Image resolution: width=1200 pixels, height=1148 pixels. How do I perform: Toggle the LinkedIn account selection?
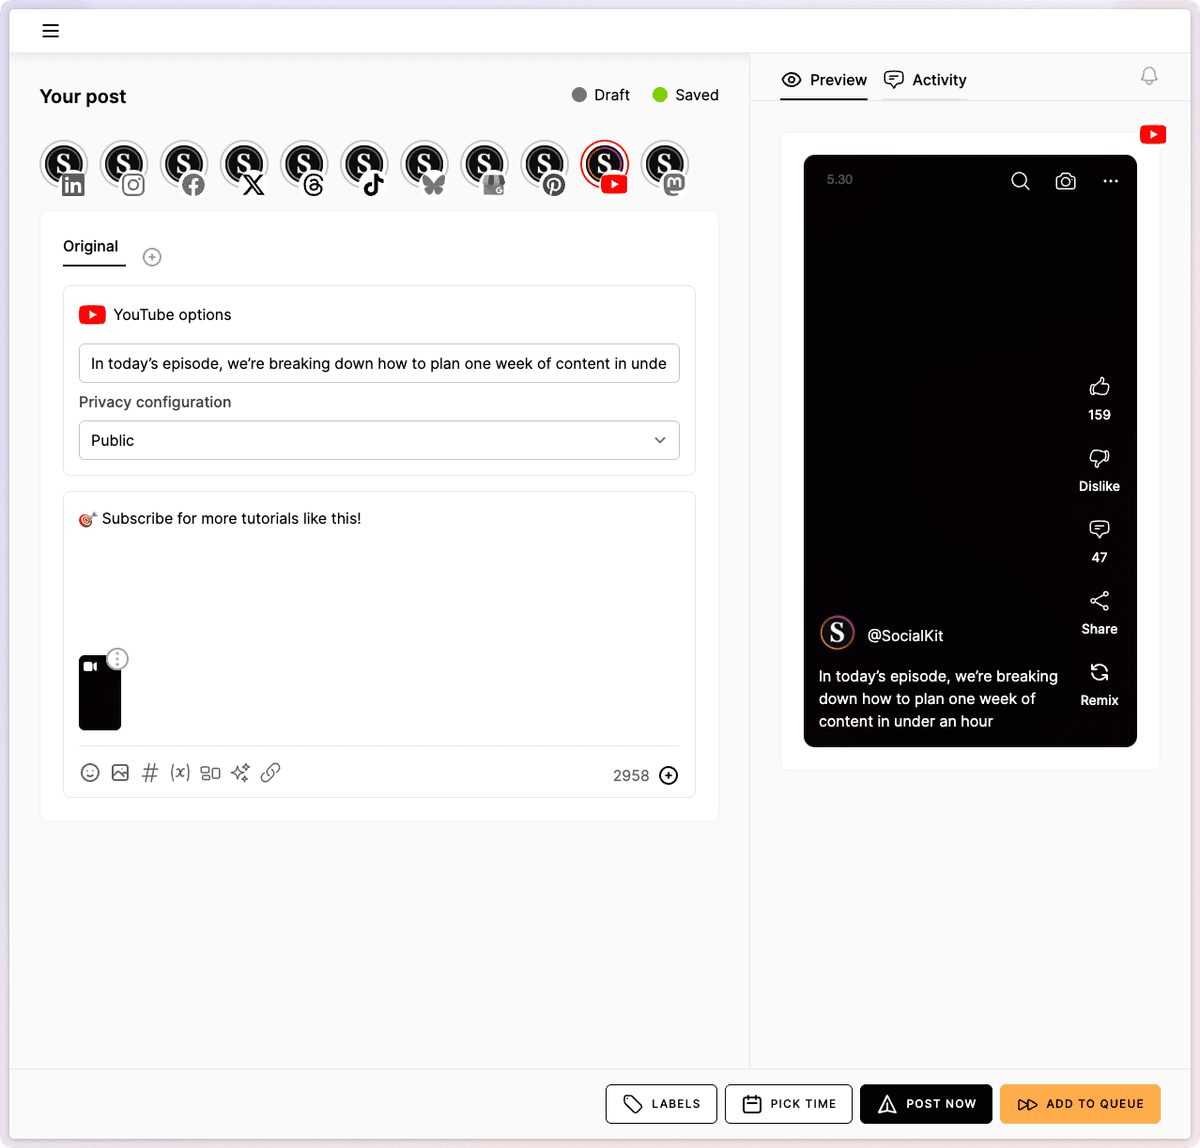click(x=64, y=166)
